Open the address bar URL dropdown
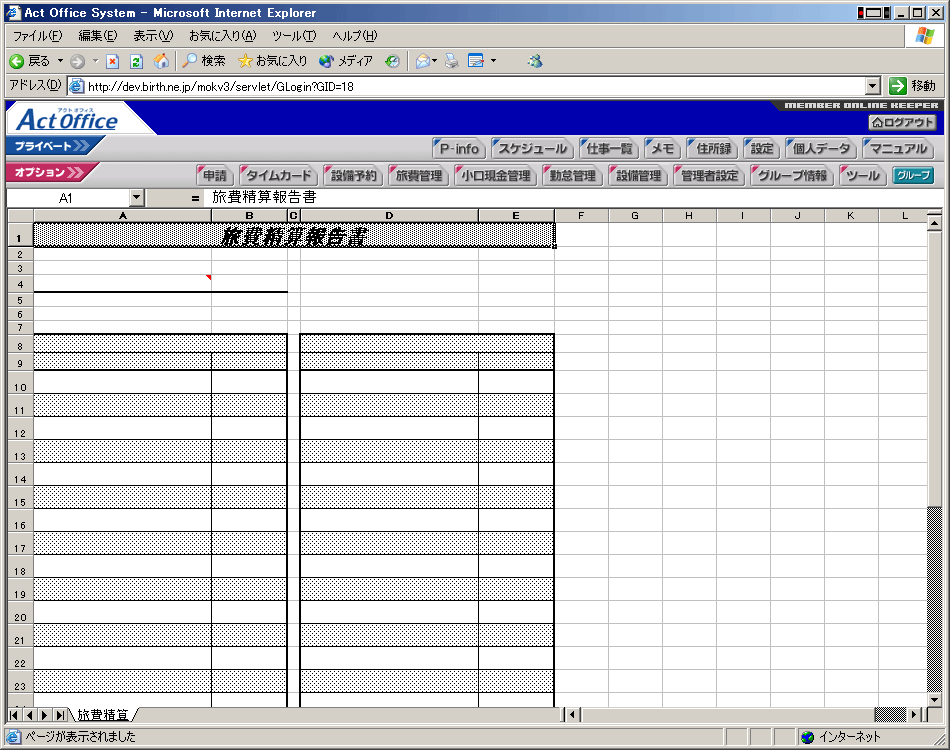 872,86
